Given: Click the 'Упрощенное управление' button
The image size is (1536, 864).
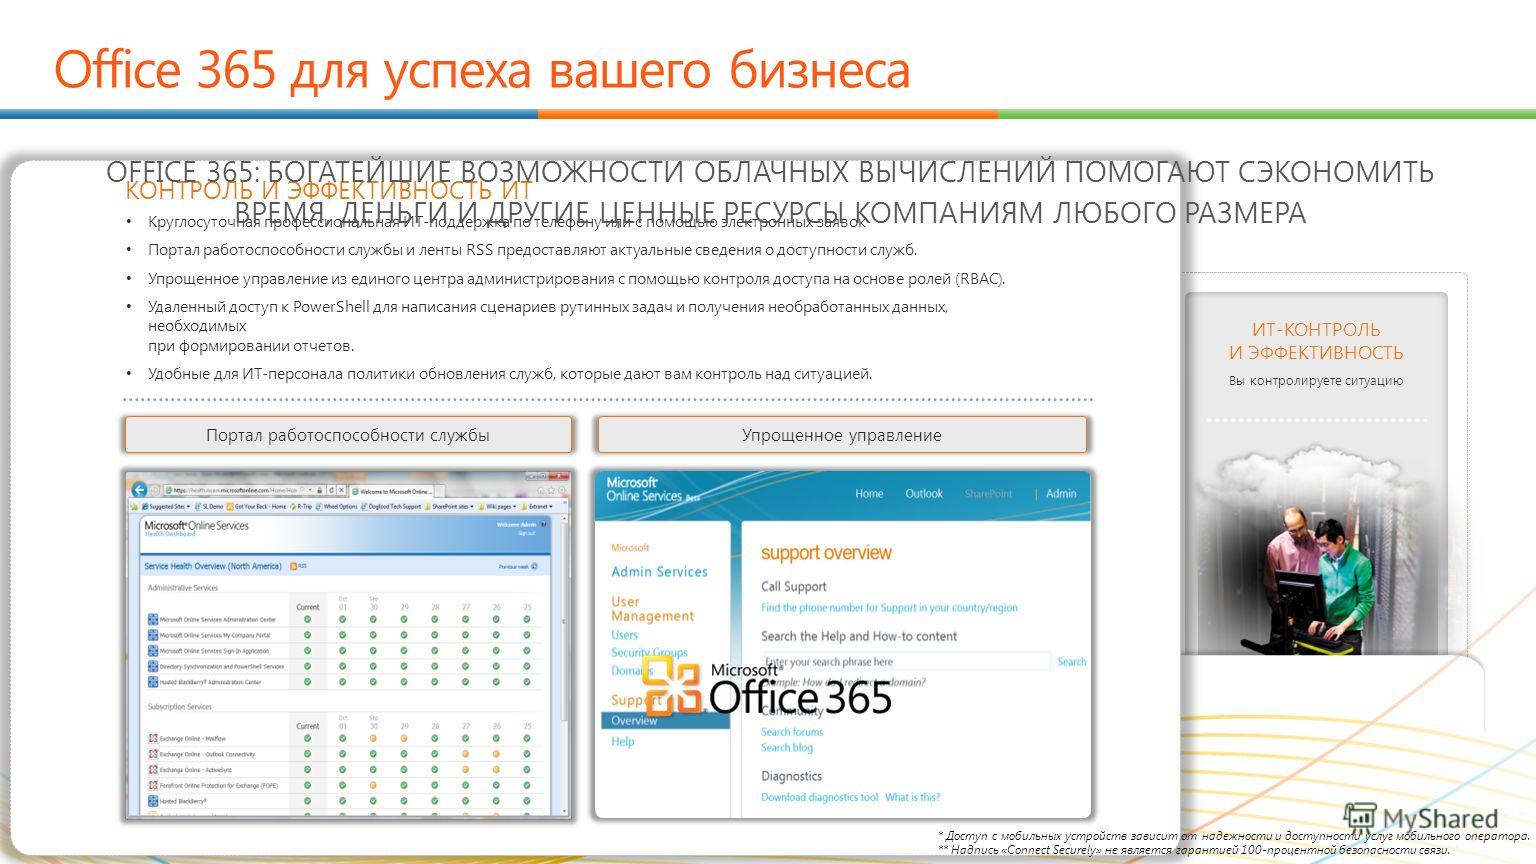Looking at the screenshot, I should pyautogui.click(x=842, y=435).
